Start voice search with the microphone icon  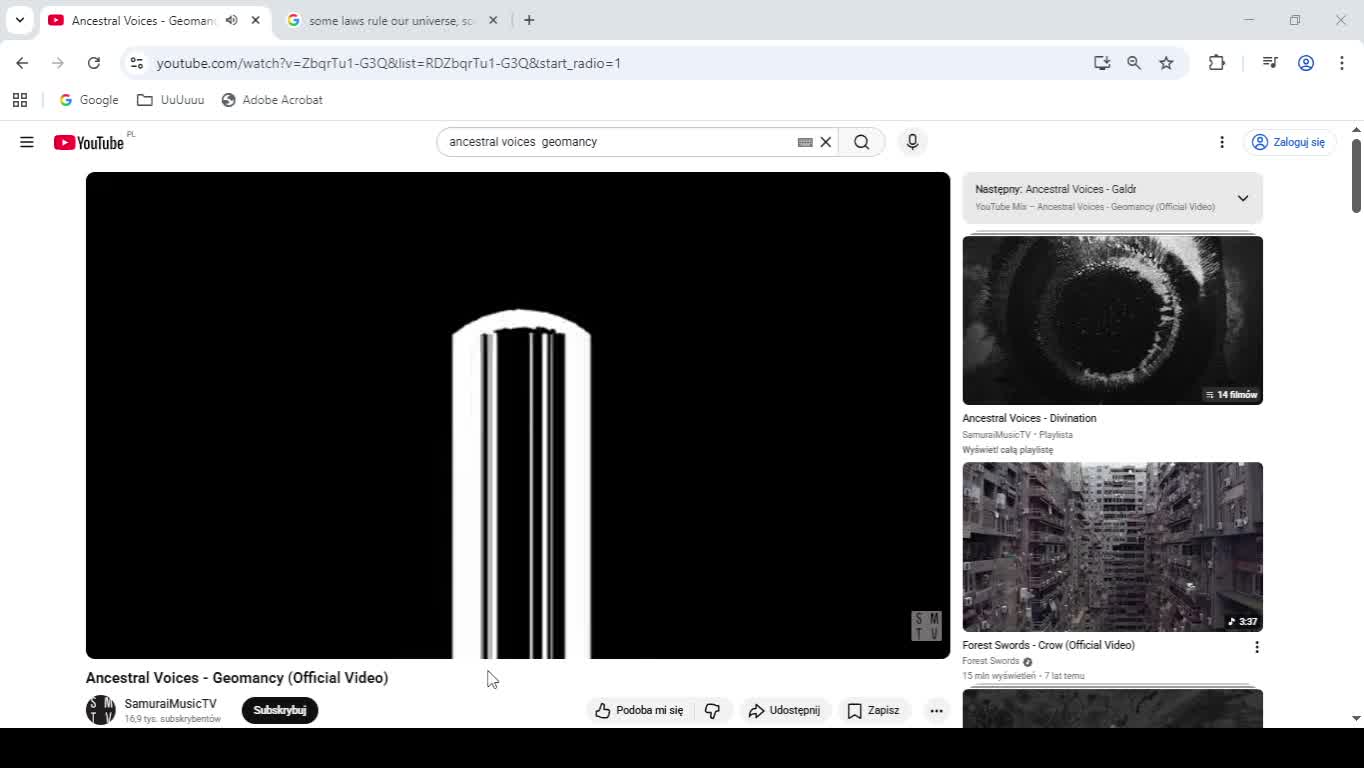[x=912, y=142]
